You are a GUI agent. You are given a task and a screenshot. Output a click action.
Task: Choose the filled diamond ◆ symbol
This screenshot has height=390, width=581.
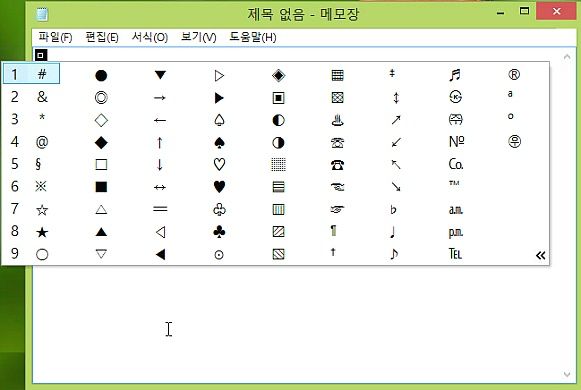[101, 143]
